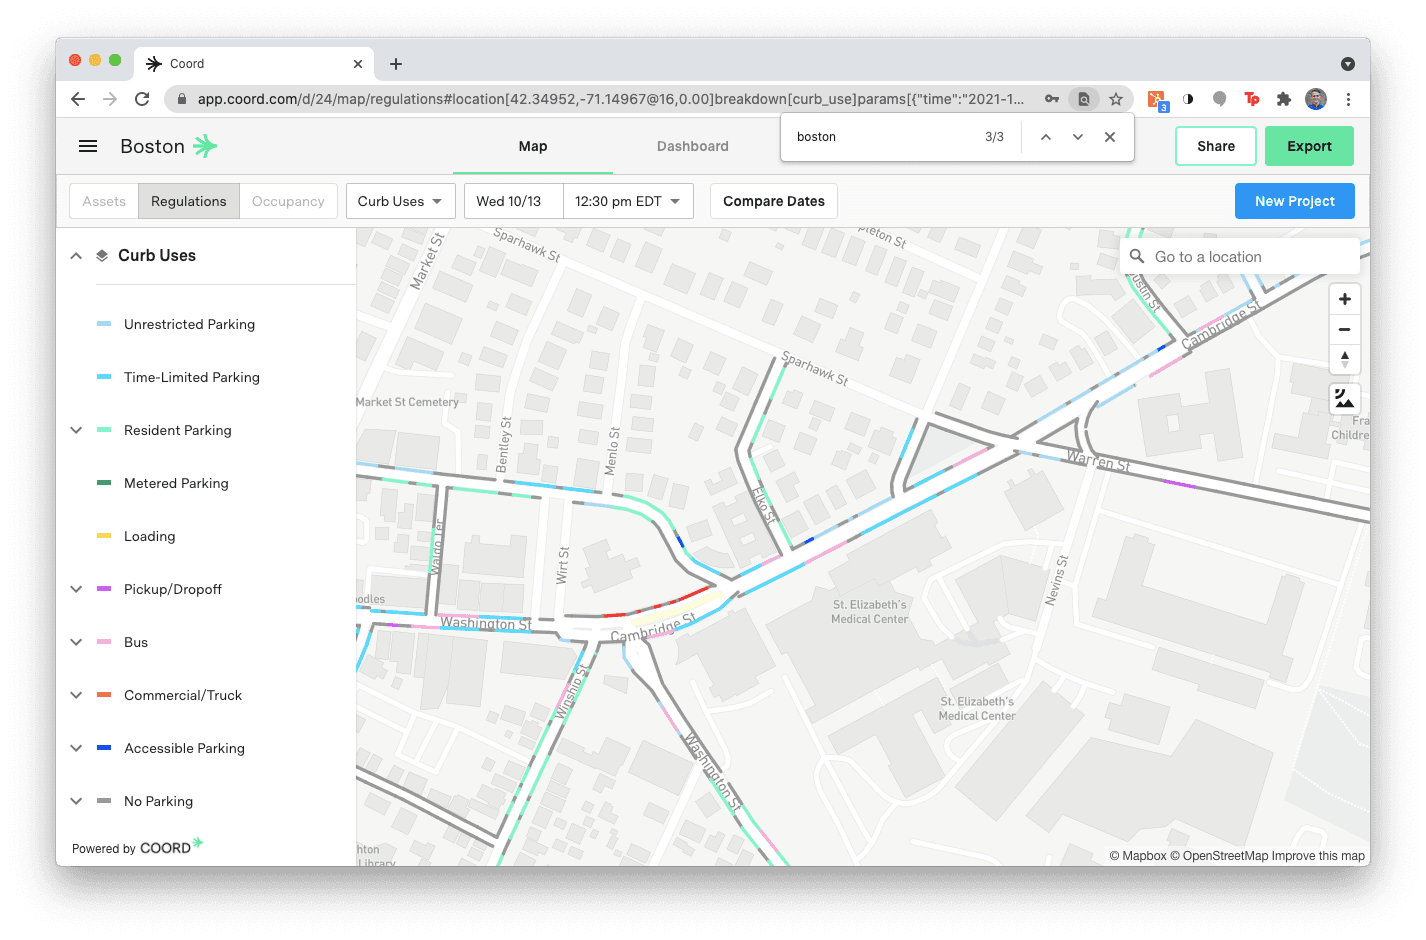Expand Resident Parking details
This screenshot has width=1426, height=940.
(76, 430)
